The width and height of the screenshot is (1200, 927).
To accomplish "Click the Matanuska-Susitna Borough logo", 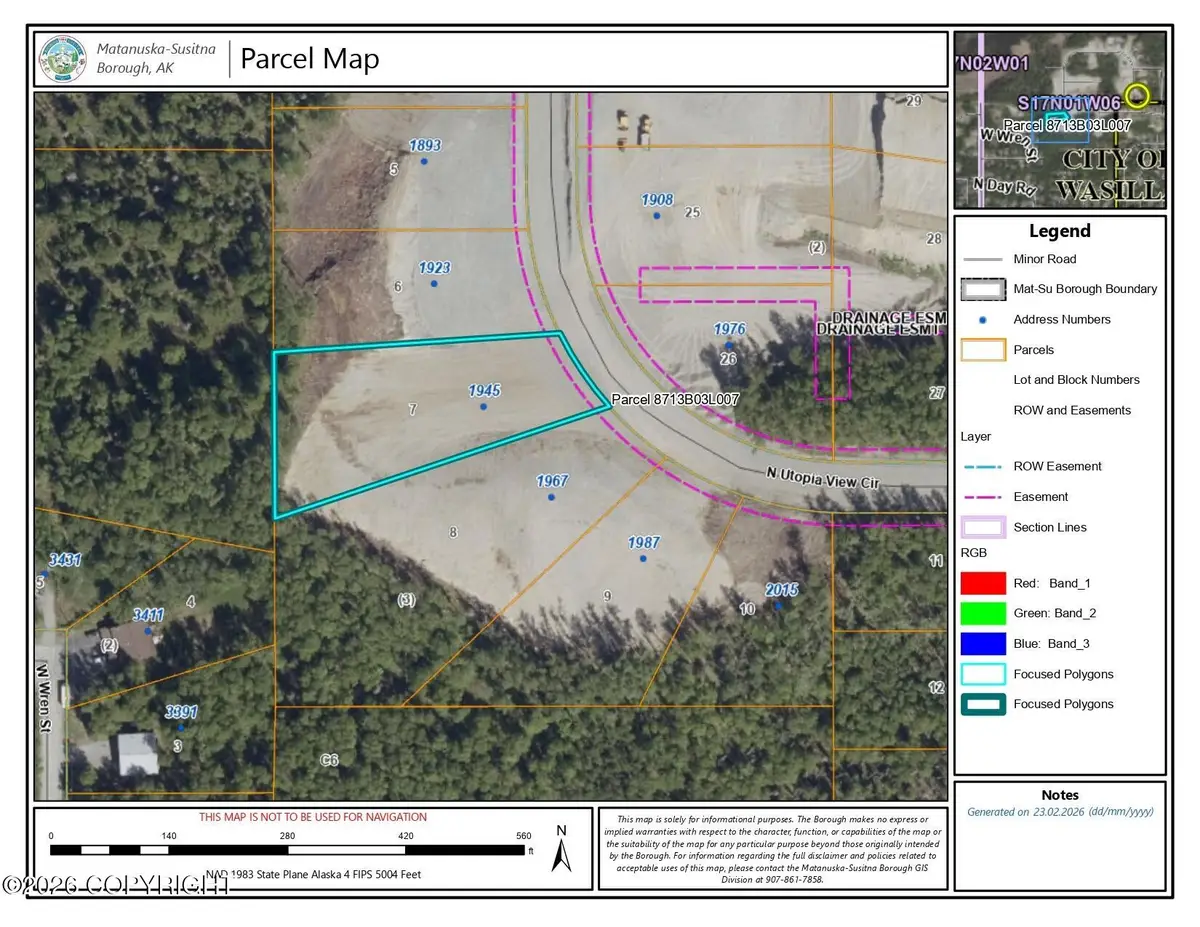I will click(x=61, y=57).
